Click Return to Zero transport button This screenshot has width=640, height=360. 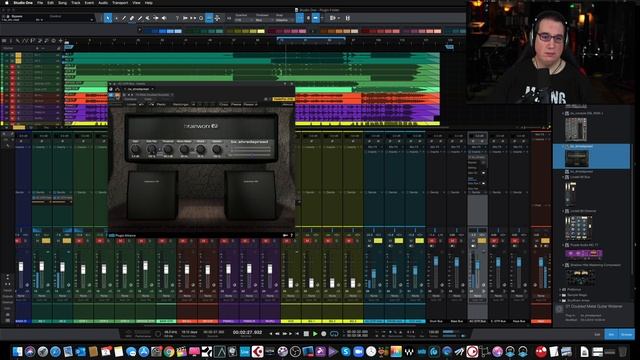[297, 334]
